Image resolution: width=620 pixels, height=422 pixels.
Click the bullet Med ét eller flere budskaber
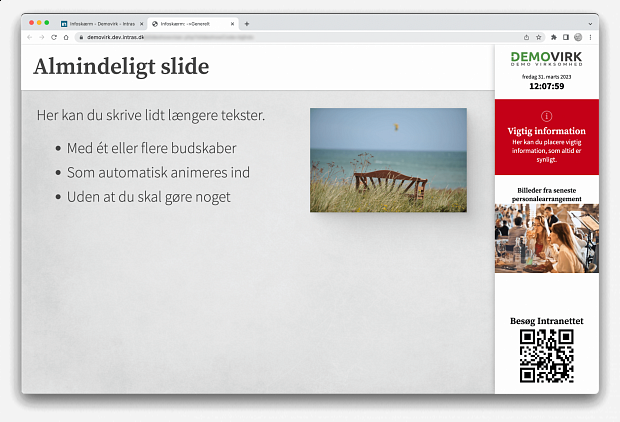pyautogui.click(x=151, y=148)
